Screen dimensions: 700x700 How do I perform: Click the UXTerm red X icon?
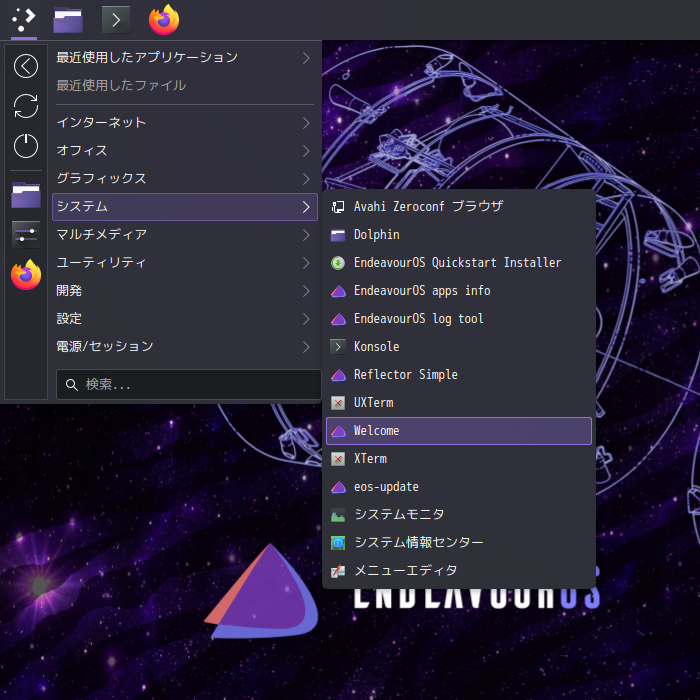tap(338, 403)
